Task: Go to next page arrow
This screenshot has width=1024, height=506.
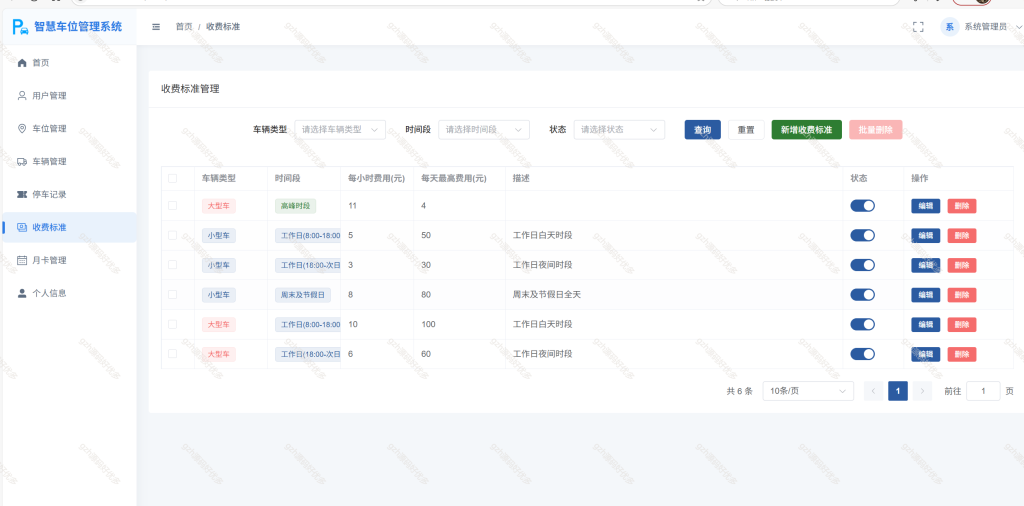Action: coord(922,391)
